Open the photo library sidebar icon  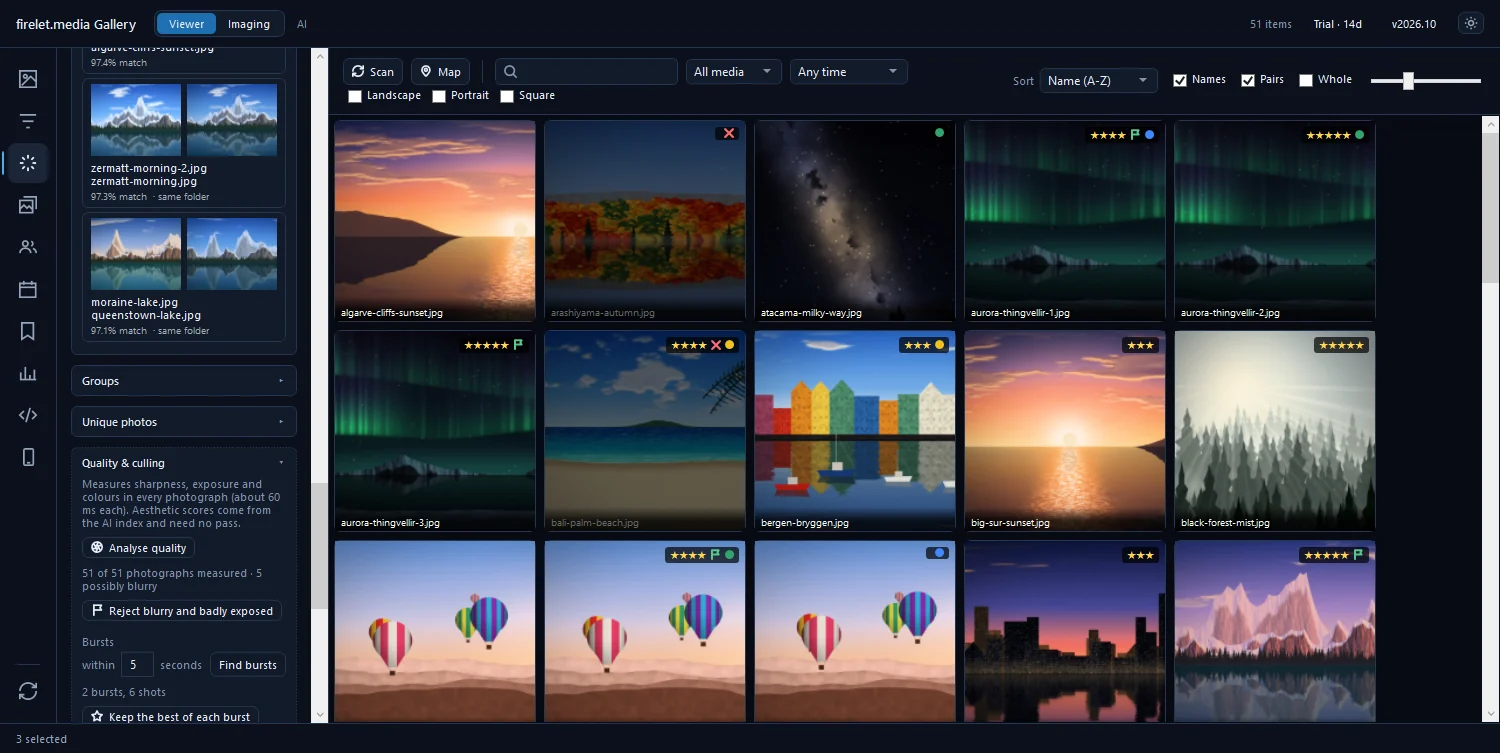pyautogui.click(x=28, y=79)
